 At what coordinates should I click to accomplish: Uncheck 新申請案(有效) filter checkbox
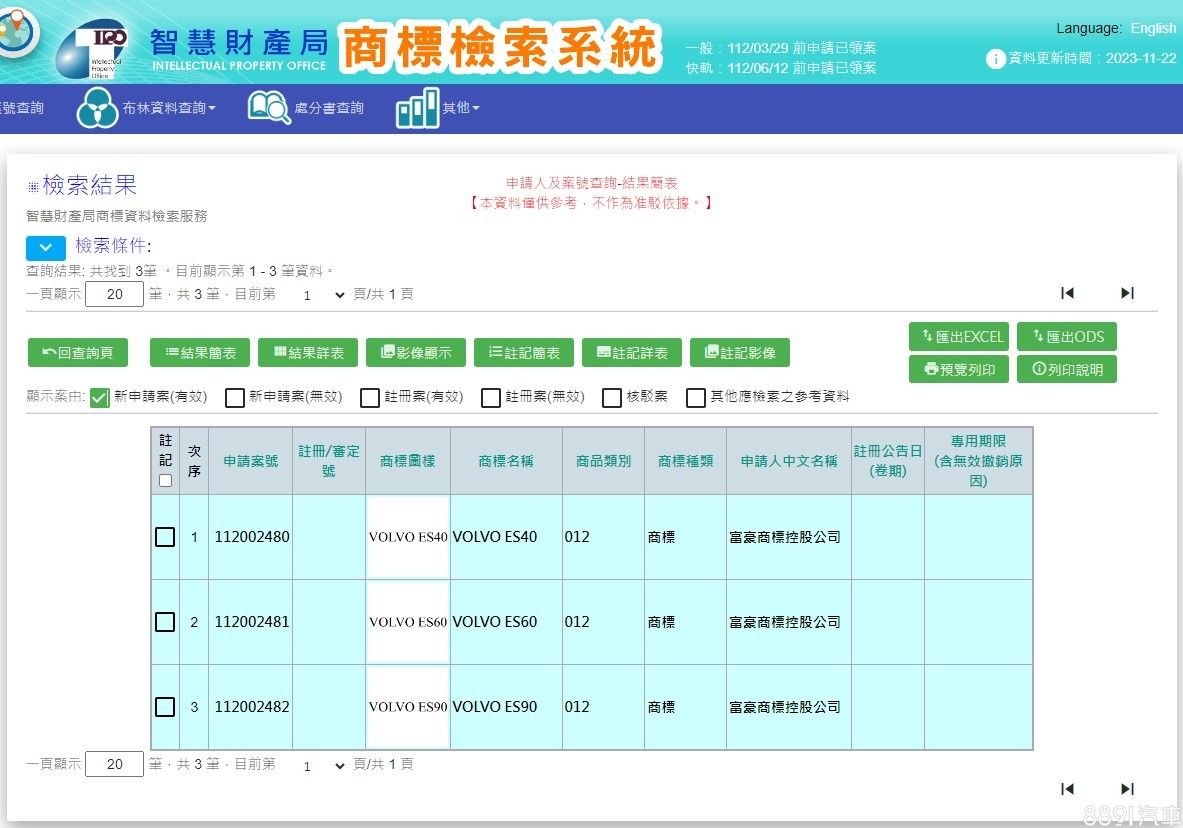pos(100,397)
